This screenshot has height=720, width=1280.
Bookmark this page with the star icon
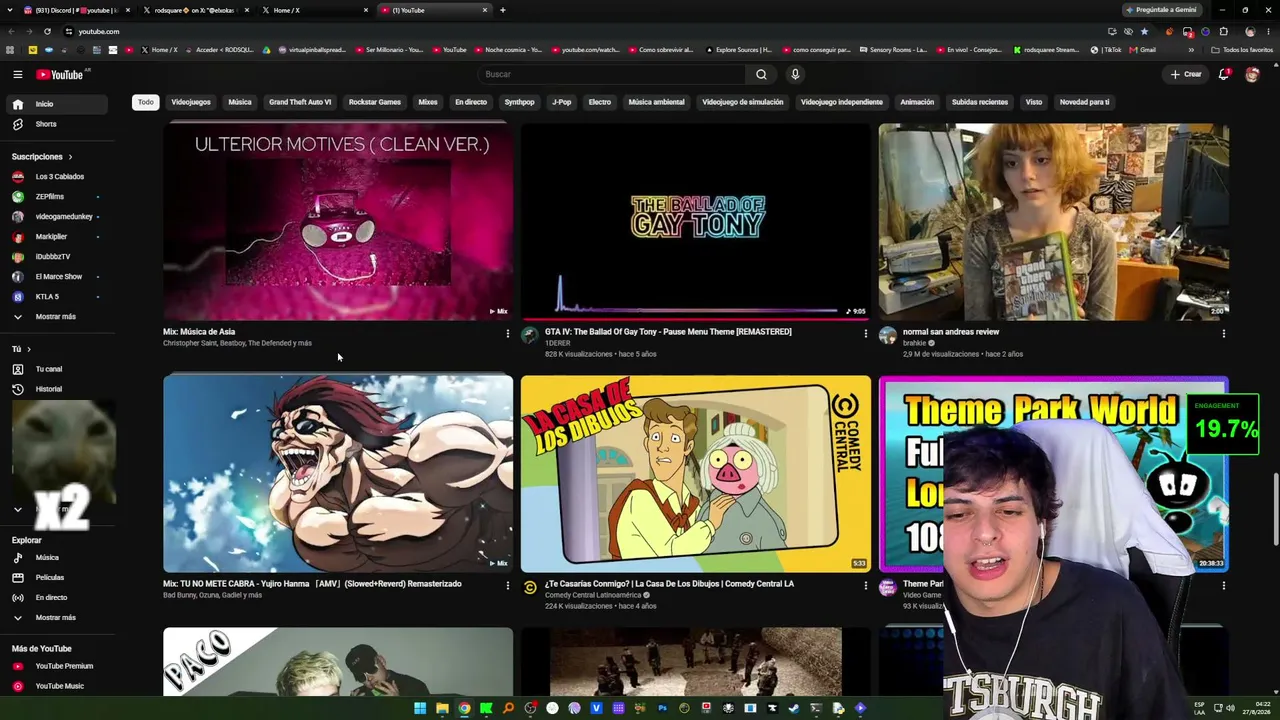tap(1145, 31)
